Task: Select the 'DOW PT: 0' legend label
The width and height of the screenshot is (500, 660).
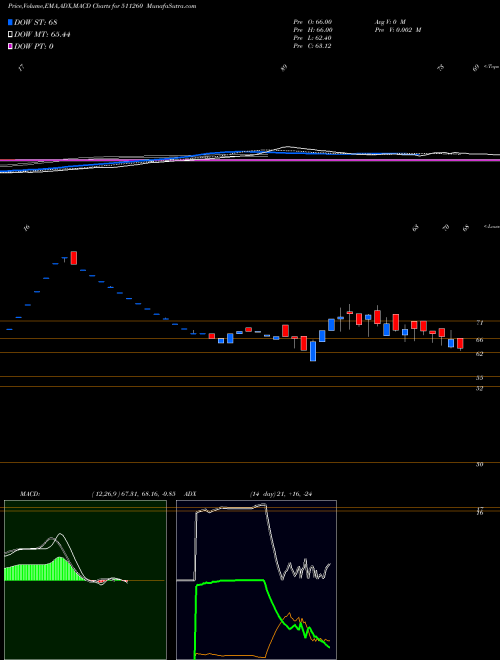Action: (34, 46)
